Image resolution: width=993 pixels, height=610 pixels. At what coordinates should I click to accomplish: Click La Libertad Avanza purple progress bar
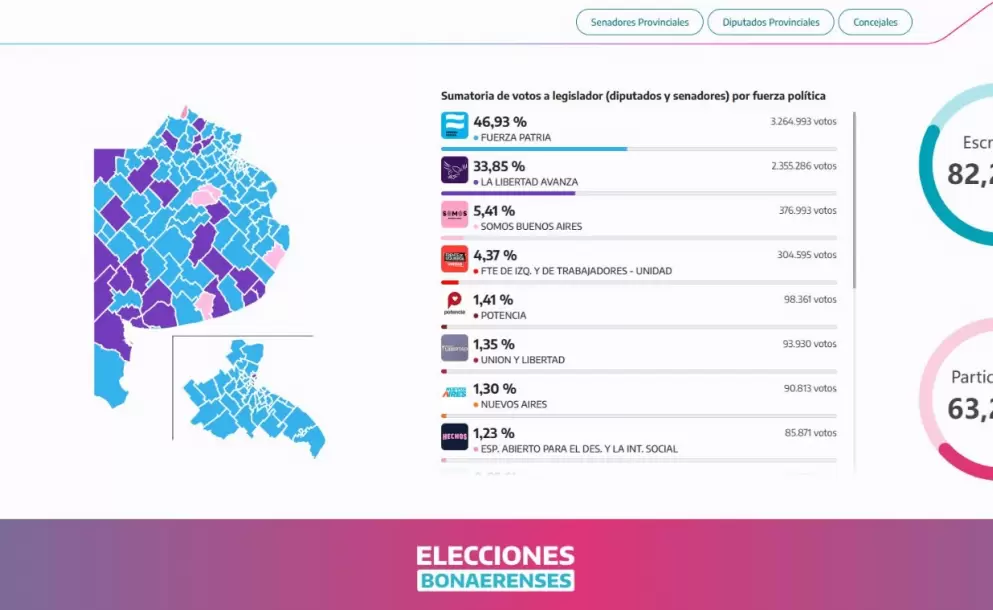(508, 193)
